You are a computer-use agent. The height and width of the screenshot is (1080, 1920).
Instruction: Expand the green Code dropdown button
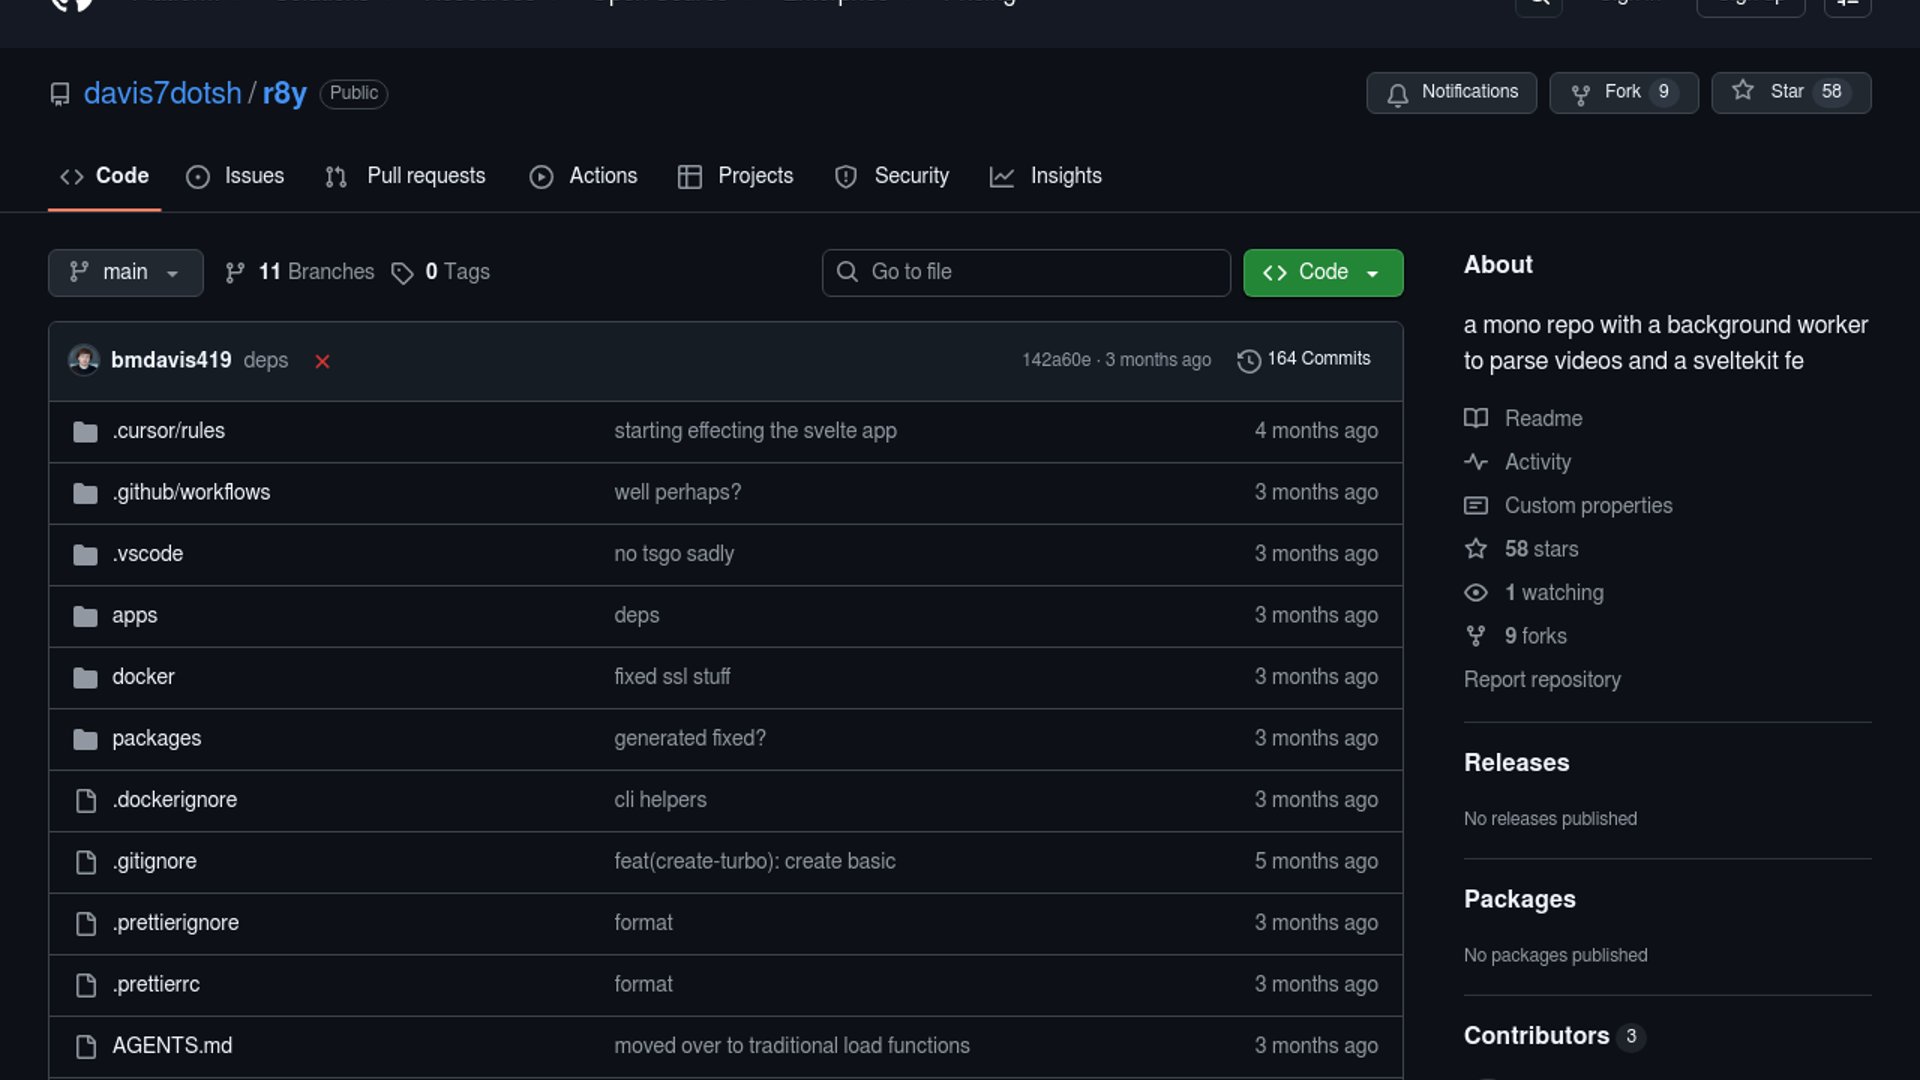(x=1322, y=272)
